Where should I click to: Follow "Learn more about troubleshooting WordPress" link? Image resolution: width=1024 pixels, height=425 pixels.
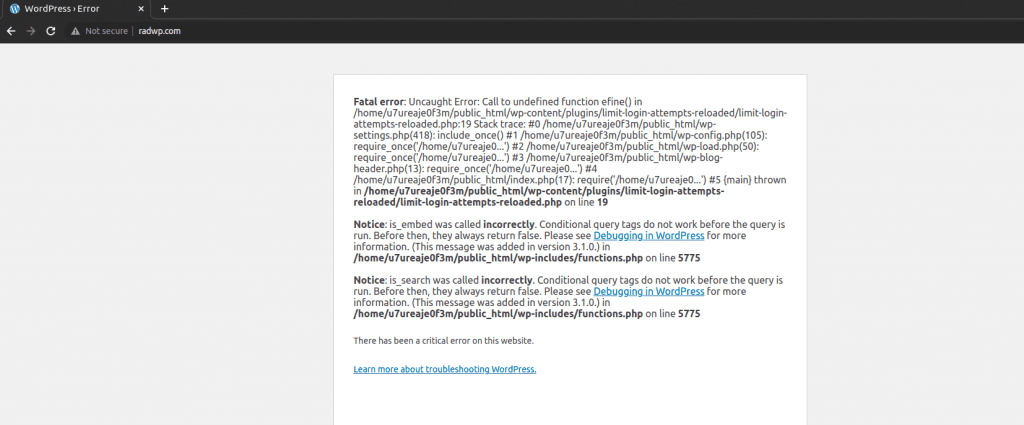[445, 369]
